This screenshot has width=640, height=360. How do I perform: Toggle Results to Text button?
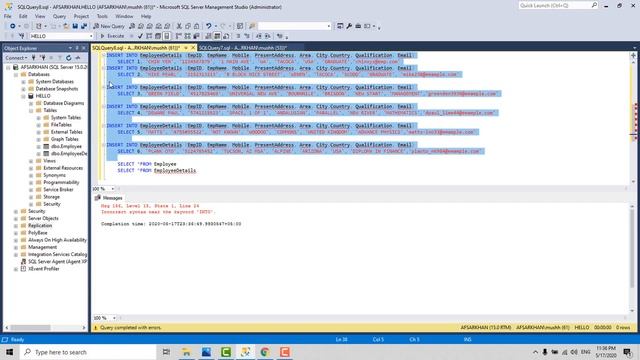click(209, 36)
